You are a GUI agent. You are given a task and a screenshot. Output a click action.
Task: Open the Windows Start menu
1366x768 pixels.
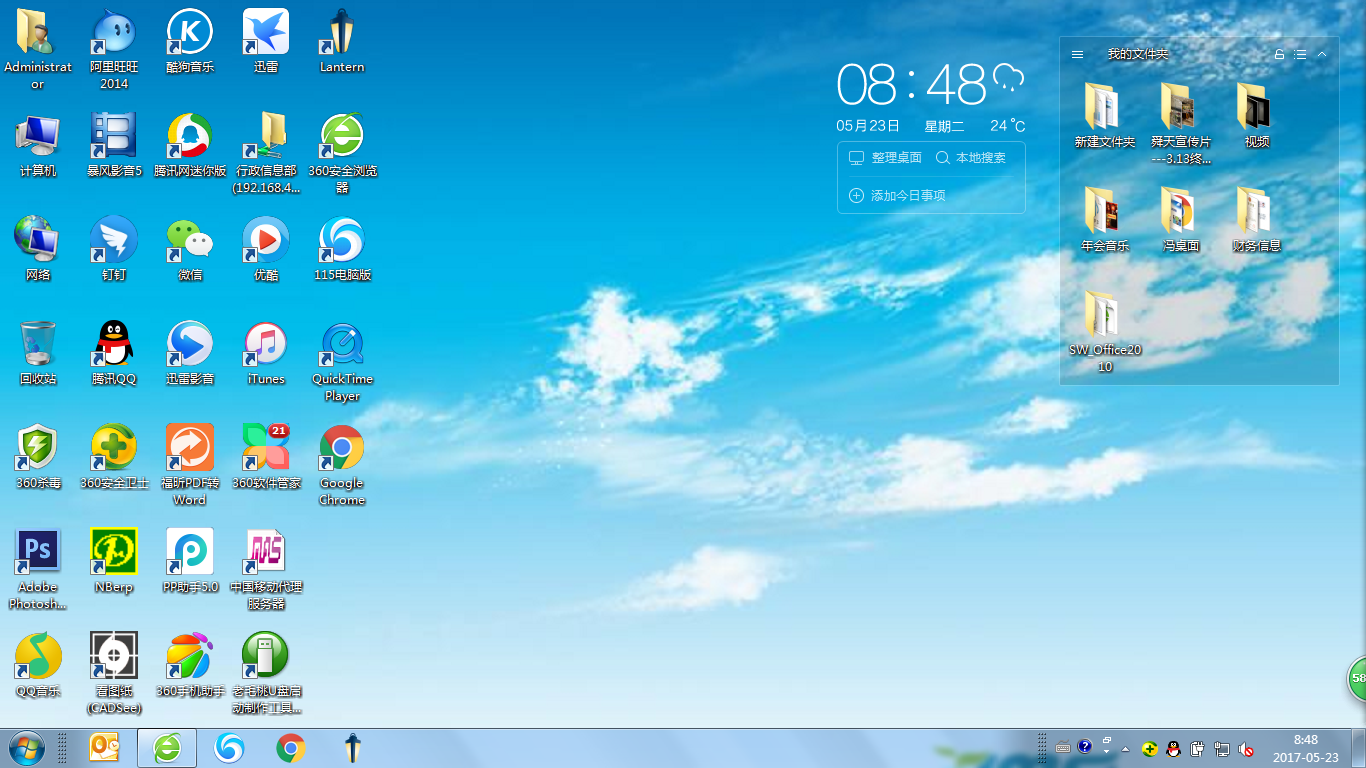coord(26,747)
